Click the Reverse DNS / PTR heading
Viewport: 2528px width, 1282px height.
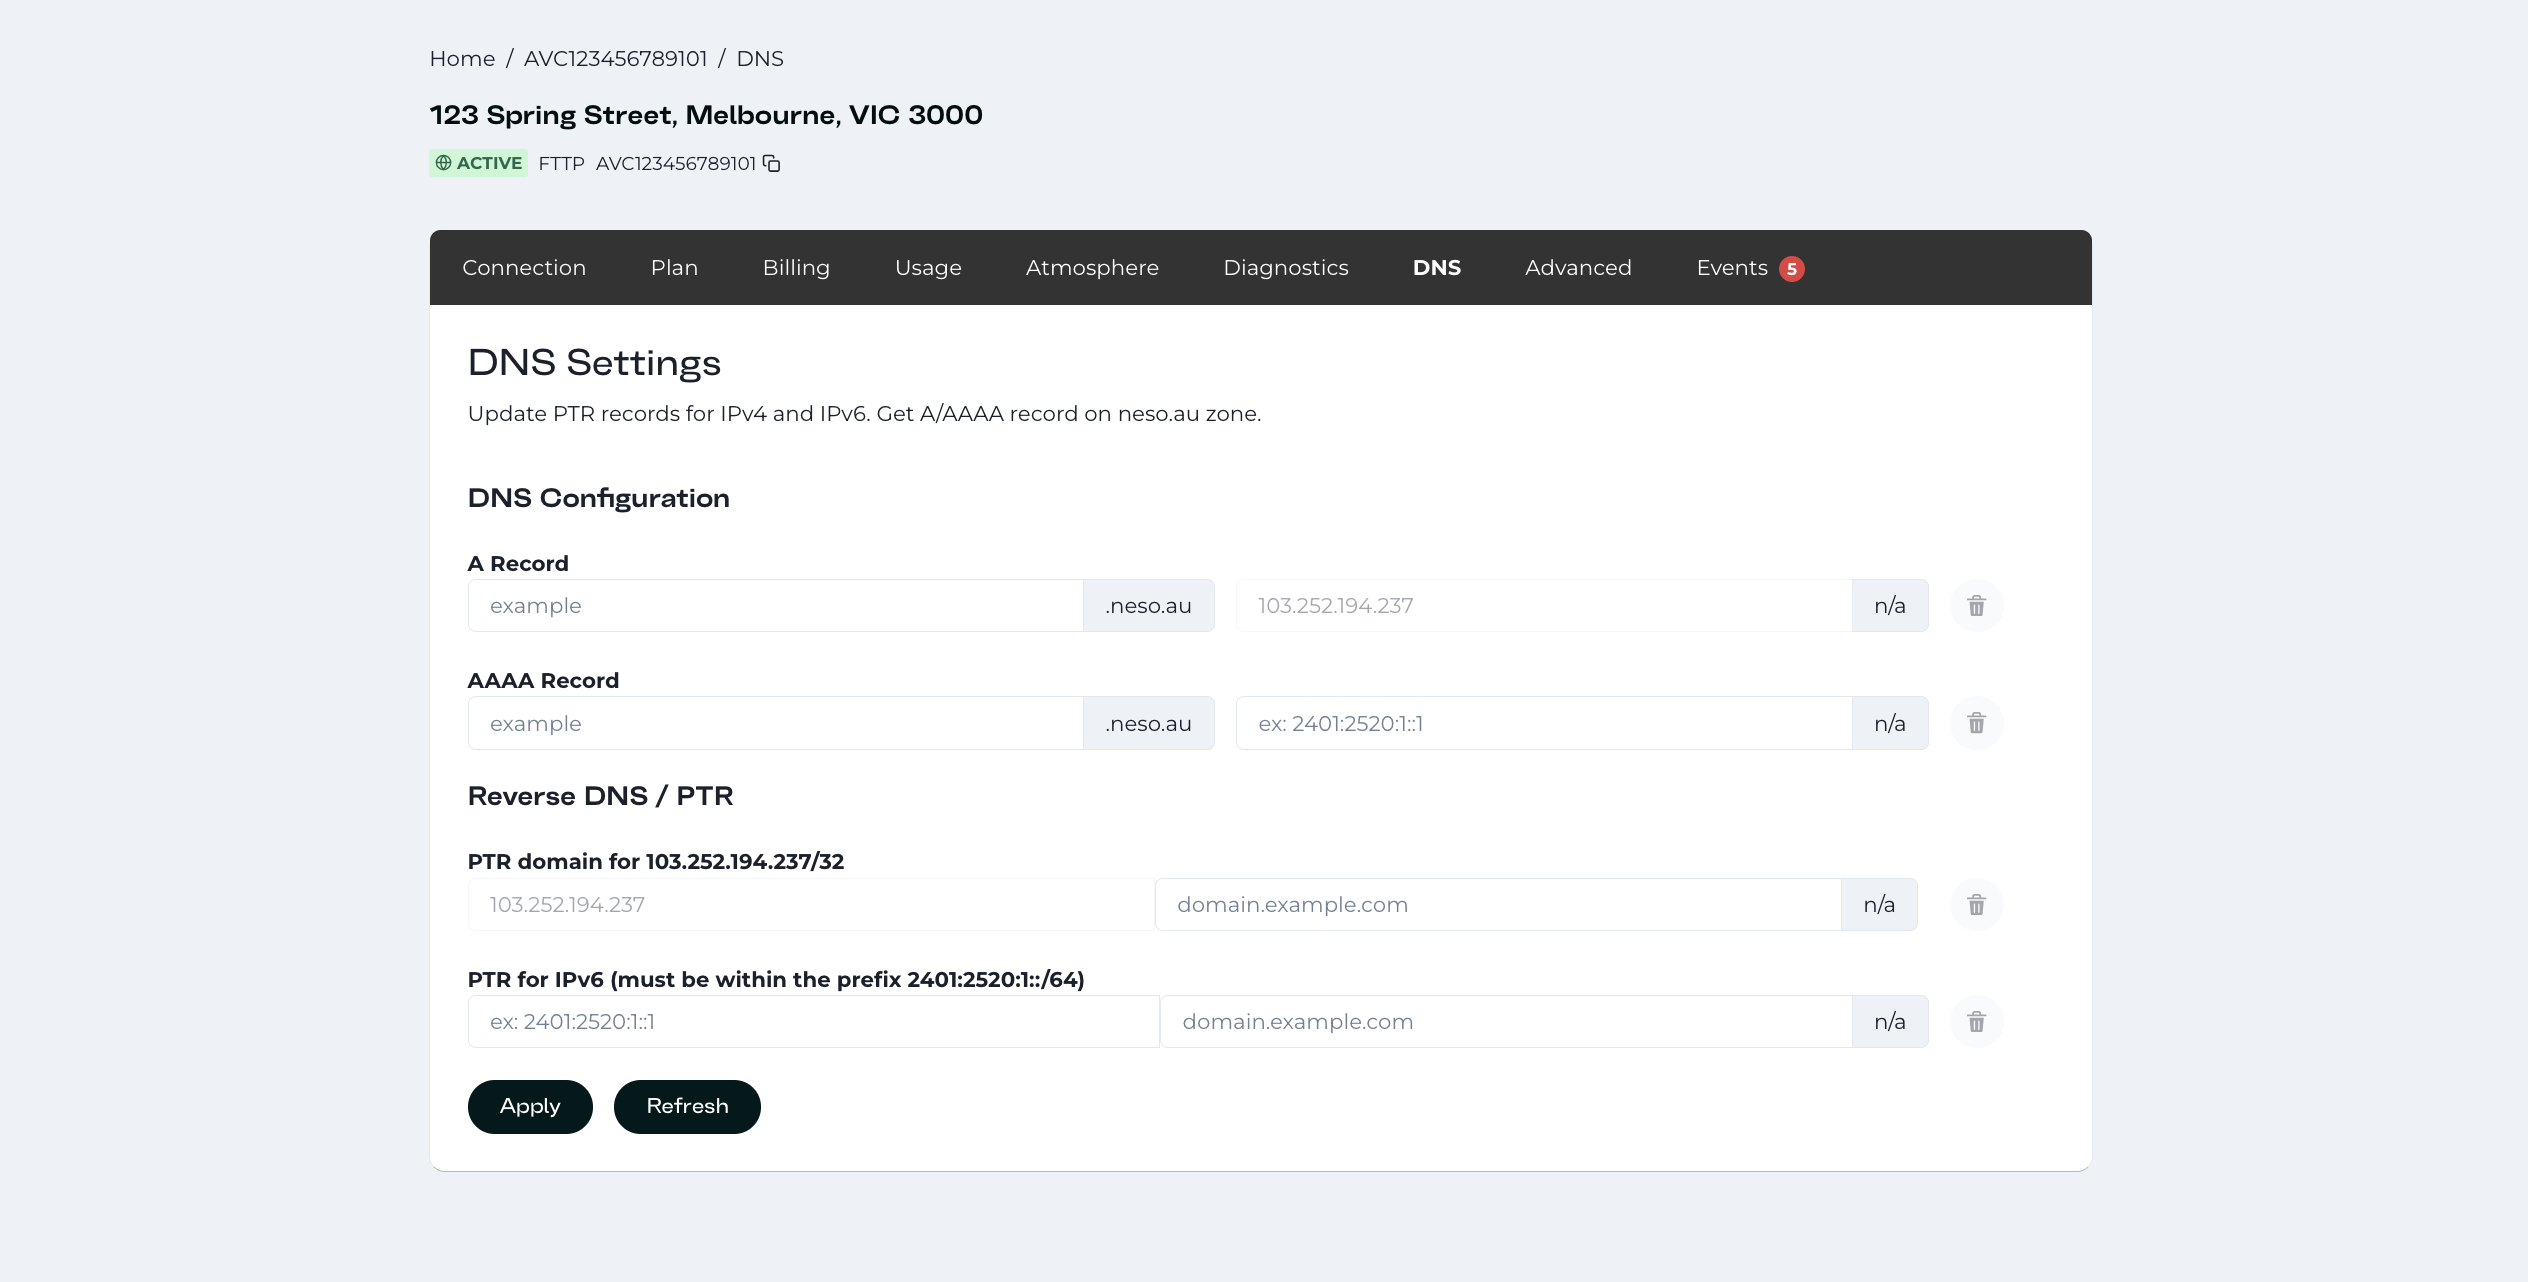[600, 796]
